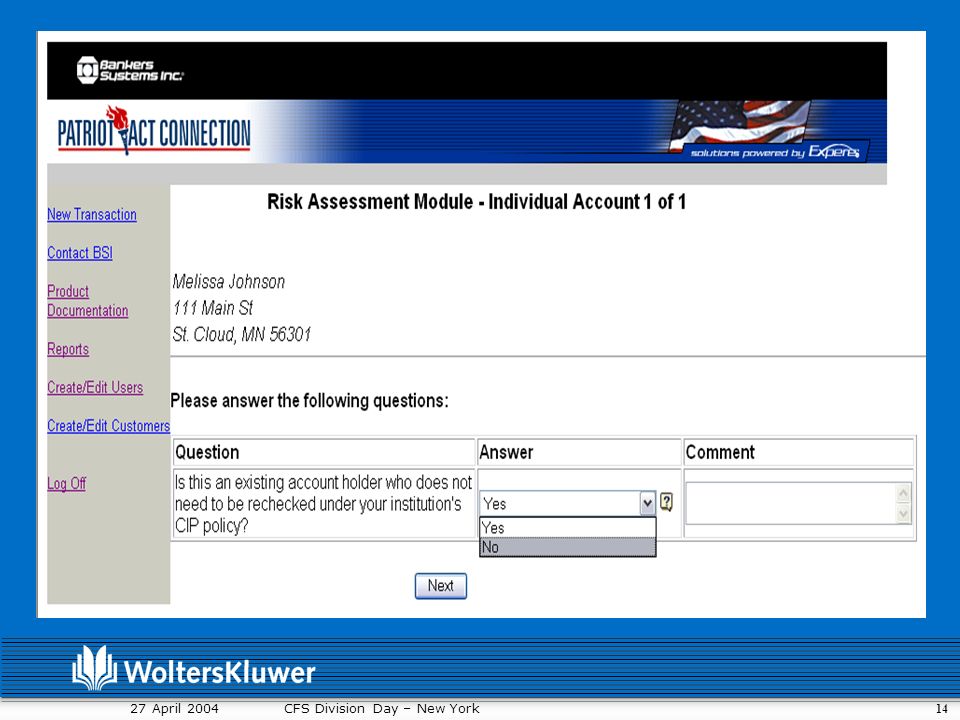Go to the Reports page
This screenshot has width=960, height=720.
pyautogui.click(x=68, y=349)
